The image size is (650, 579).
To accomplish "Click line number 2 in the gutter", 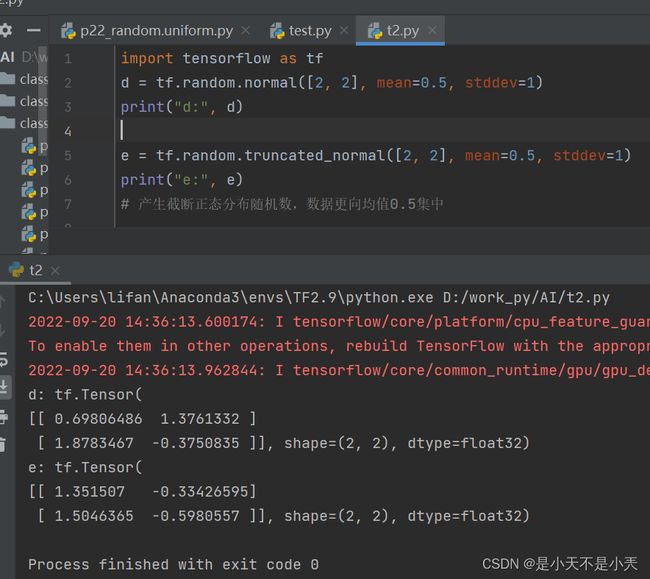I will tap(68, 83).
